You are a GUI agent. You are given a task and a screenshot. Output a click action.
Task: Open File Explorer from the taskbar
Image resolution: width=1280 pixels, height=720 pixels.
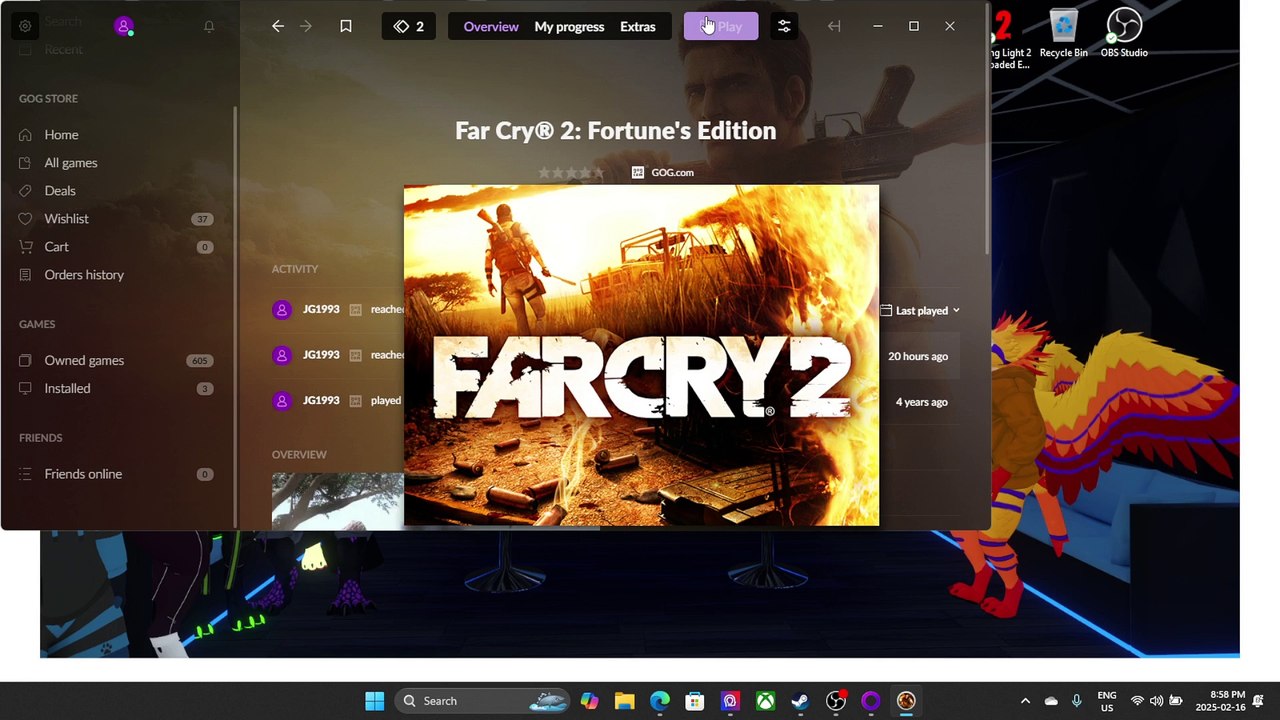624,701
